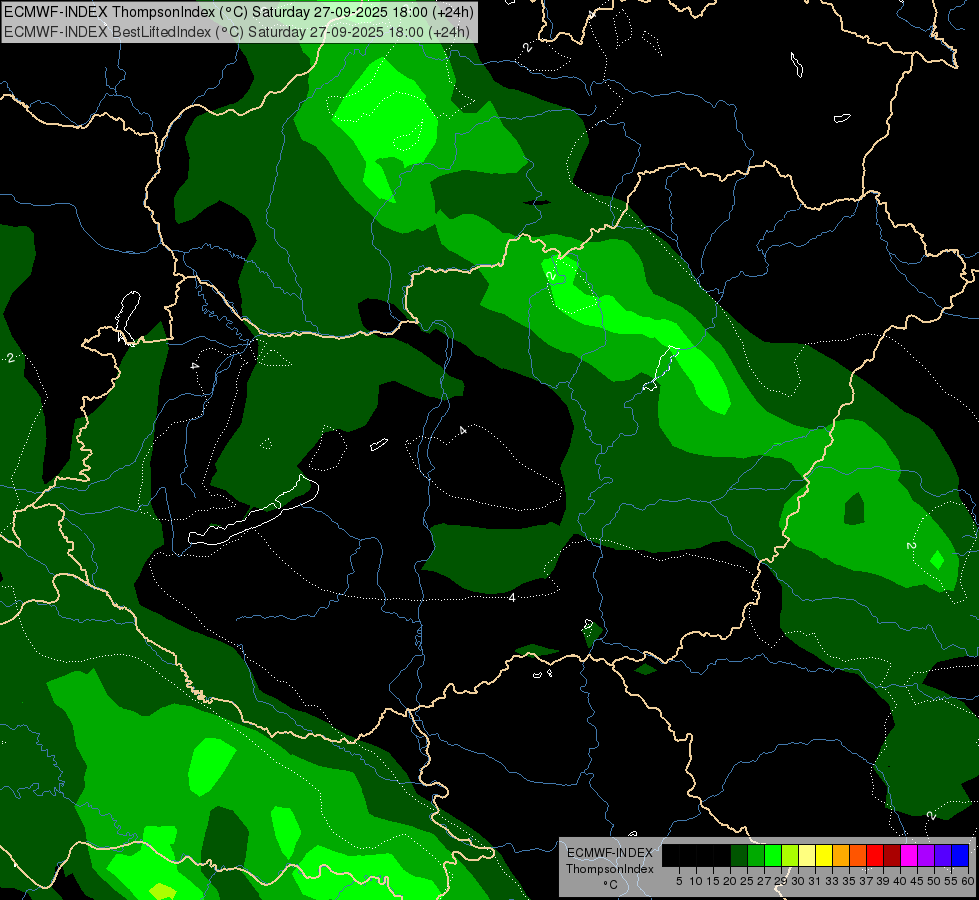Select the bright yellow 31–33 legend swatch
The image size is (979, 900).
[x=824, y=855]
